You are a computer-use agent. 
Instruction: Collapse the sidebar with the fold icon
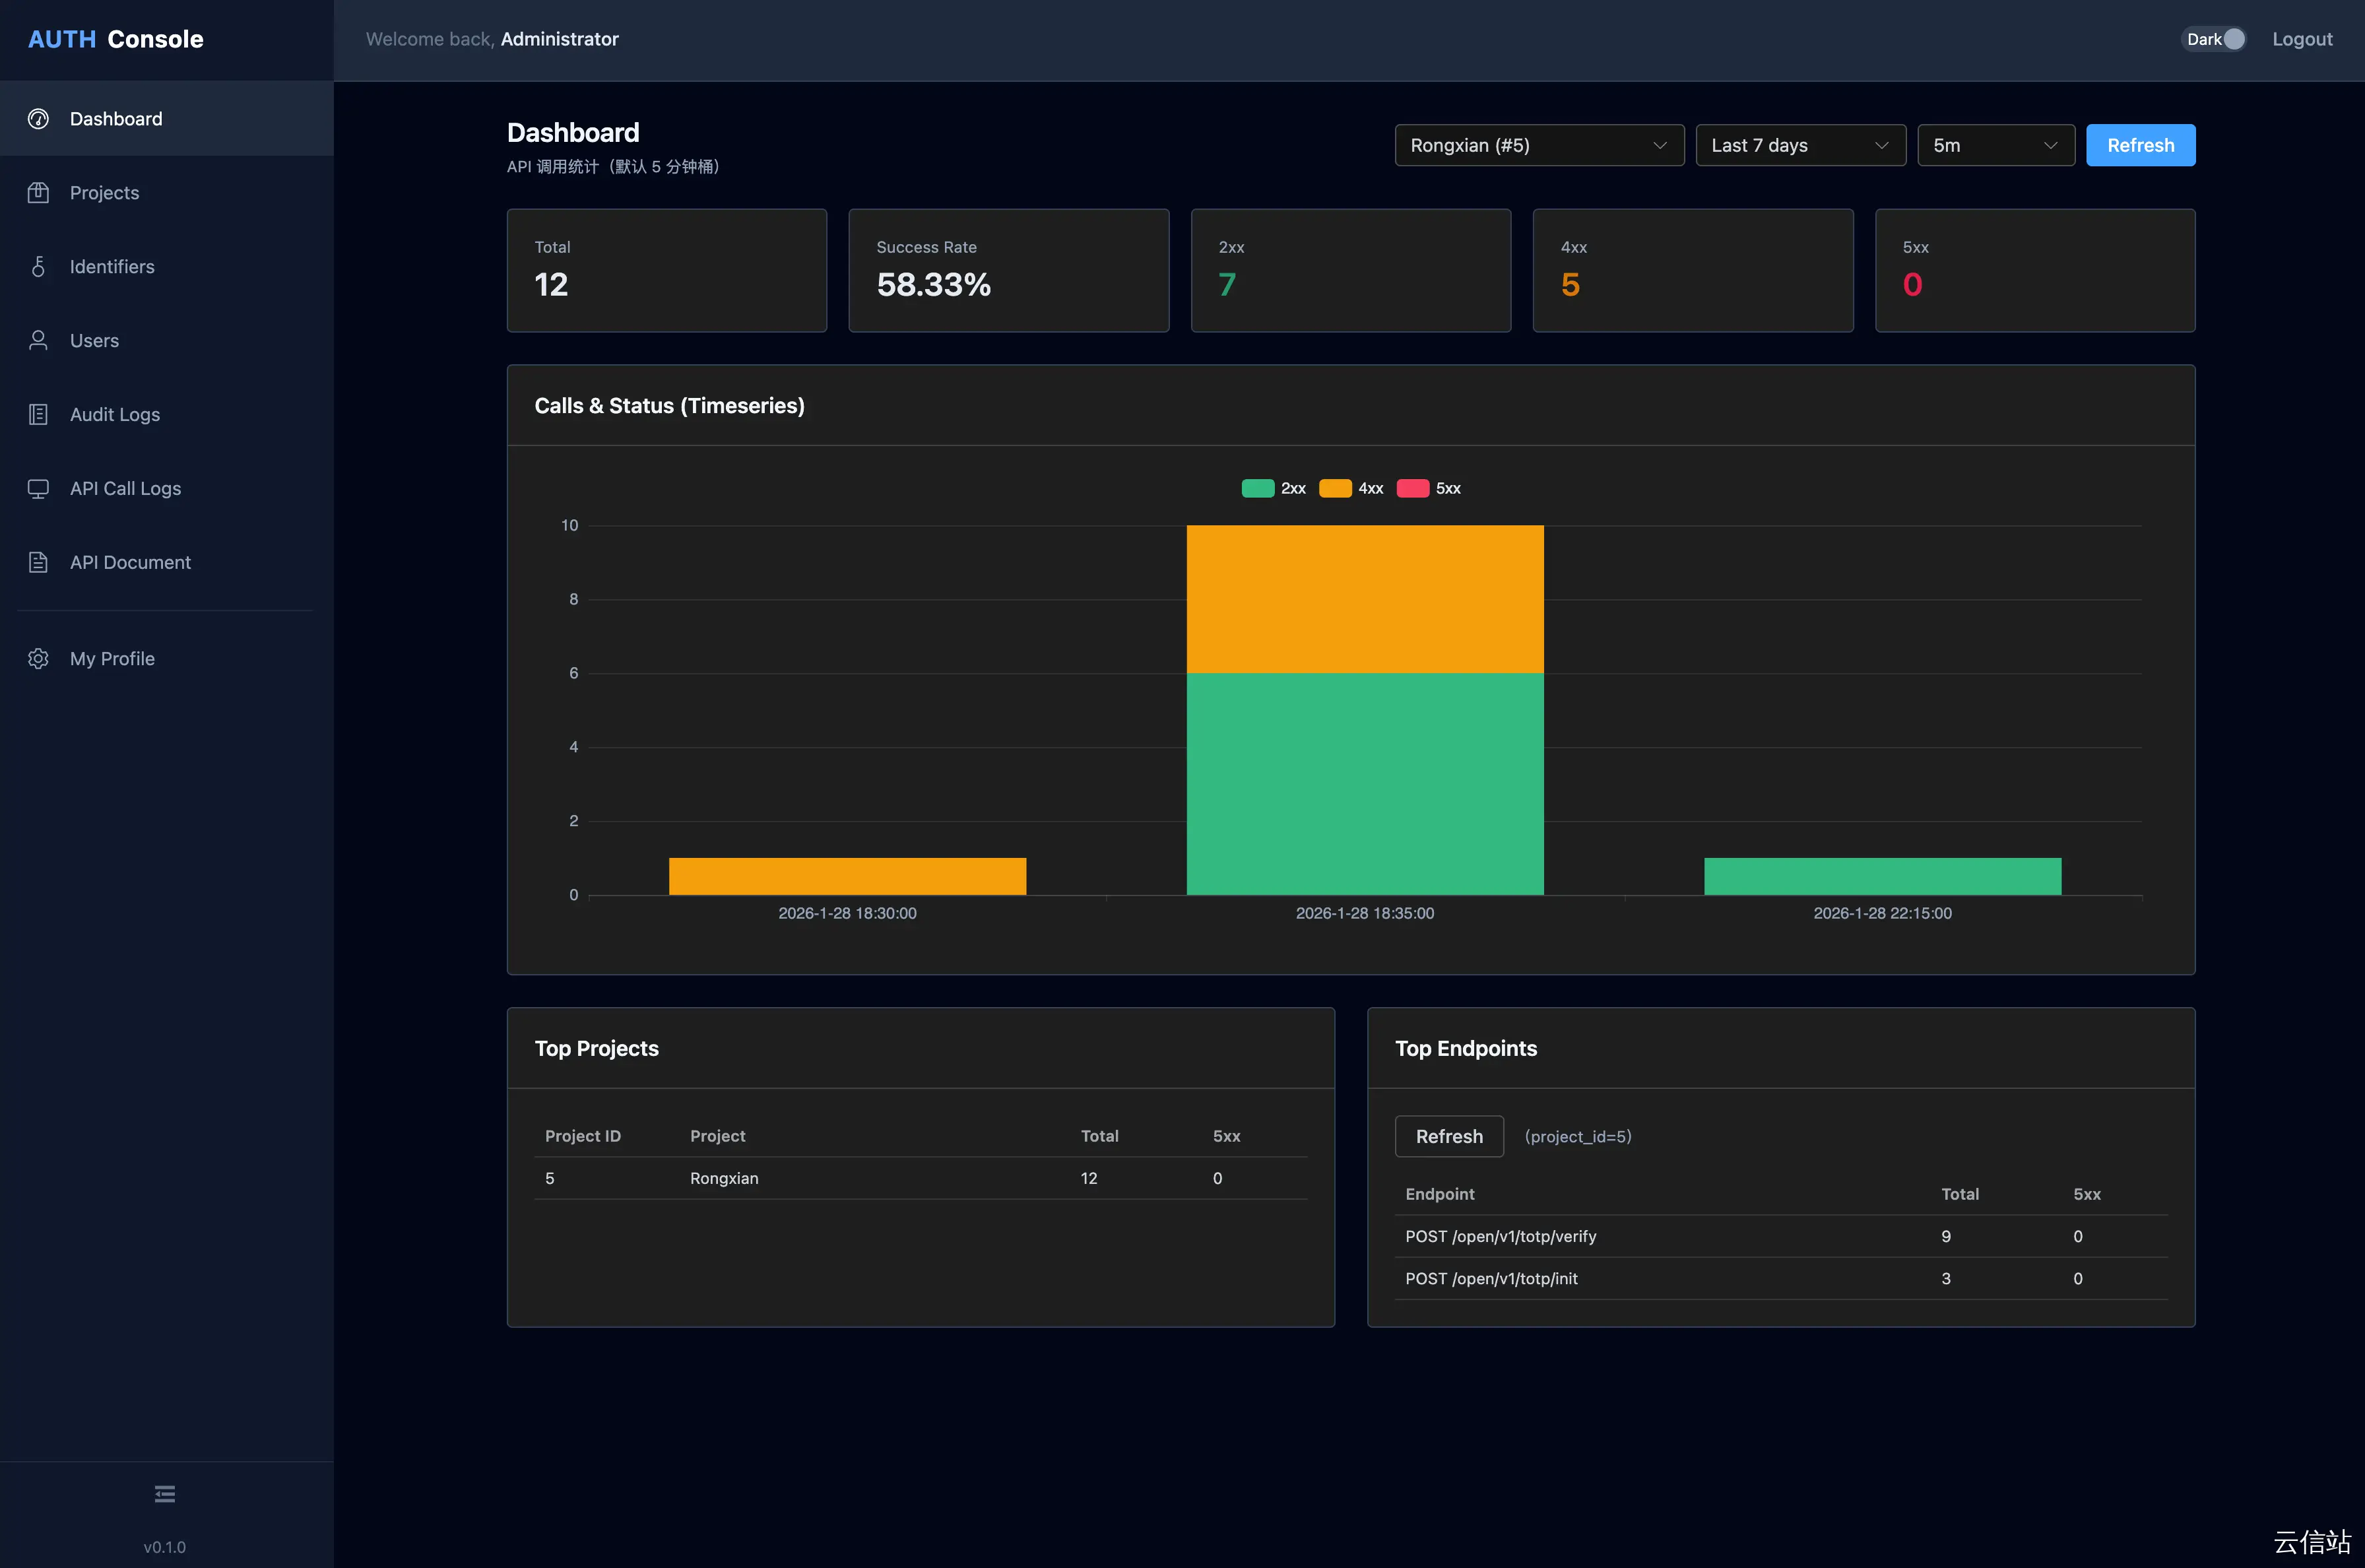pos(165,1494)
